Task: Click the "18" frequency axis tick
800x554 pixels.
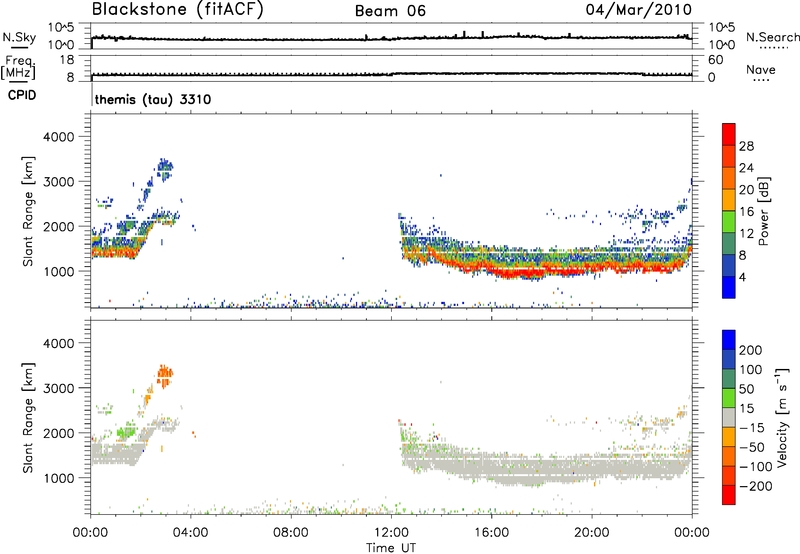Action: click(x=67, y=60)
